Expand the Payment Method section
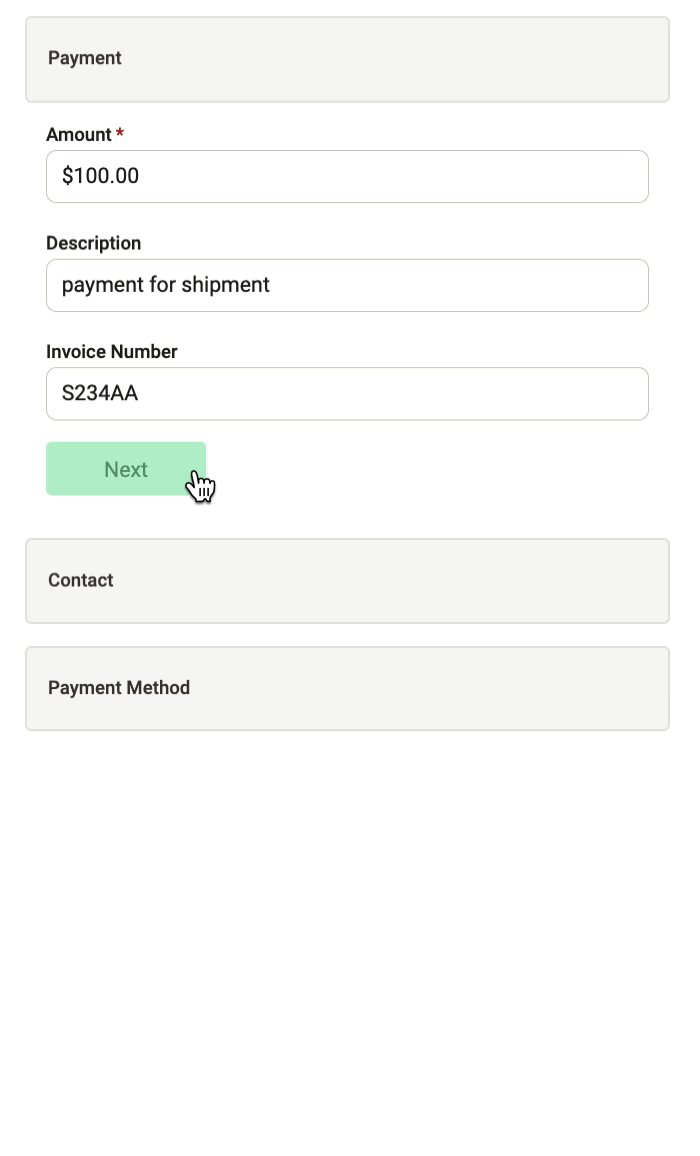Screen dimensions: 700x1156 click(346, 689)
